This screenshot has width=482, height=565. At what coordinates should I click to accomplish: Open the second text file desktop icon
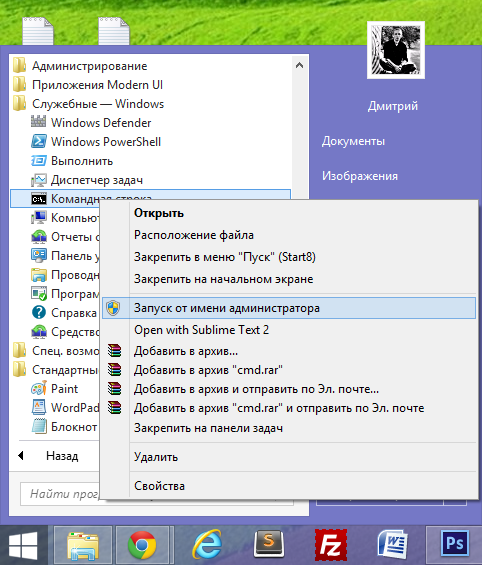click(114, 31)
